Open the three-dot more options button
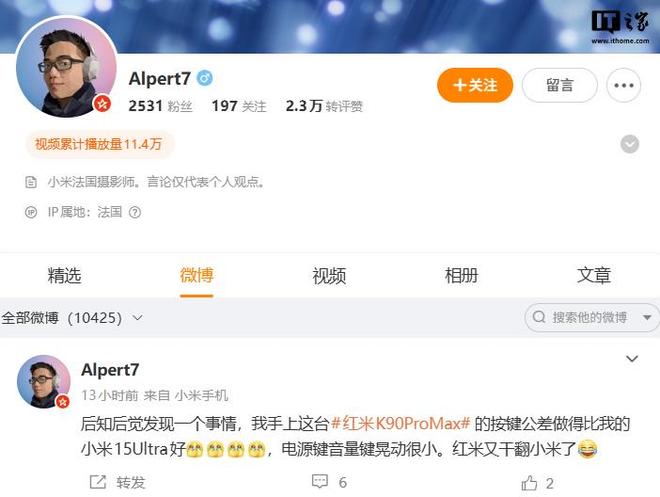The image size is (660, 497). click(623, 85)
